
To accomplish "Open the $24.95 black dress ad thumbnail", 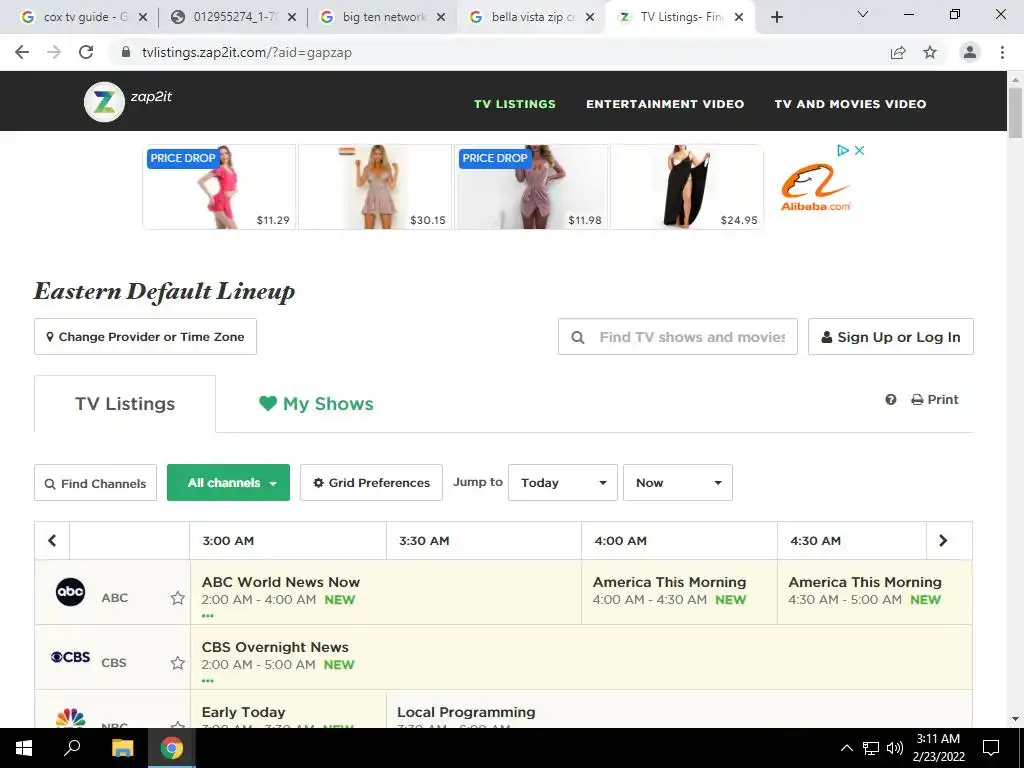I will point(686,187).
